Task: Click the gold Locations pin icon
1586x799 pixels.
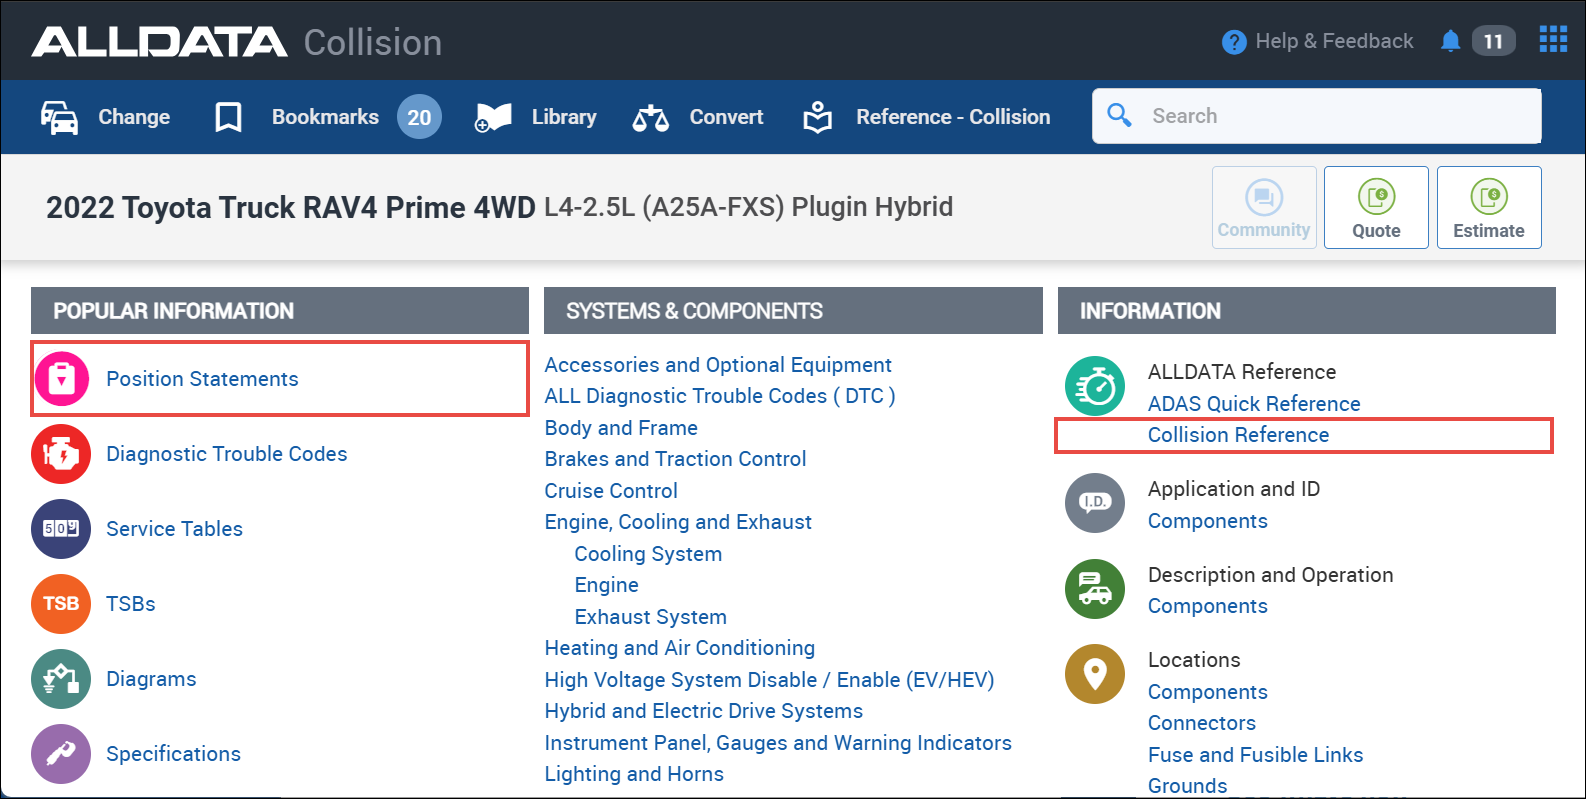Action: (1095, 674)
